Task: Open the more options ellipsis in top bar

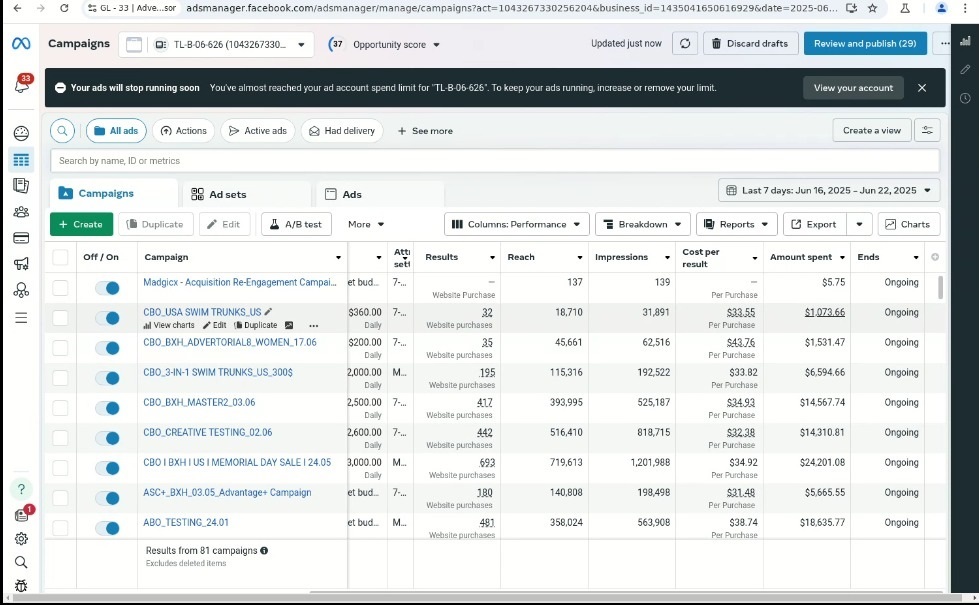Action: click(x=945, y=44)
